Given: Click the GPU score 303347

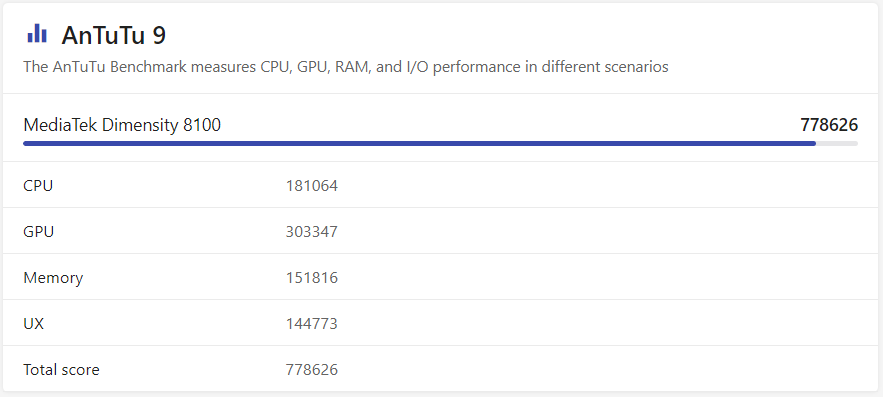Looking at the screenshot, I should click(311, 231).
